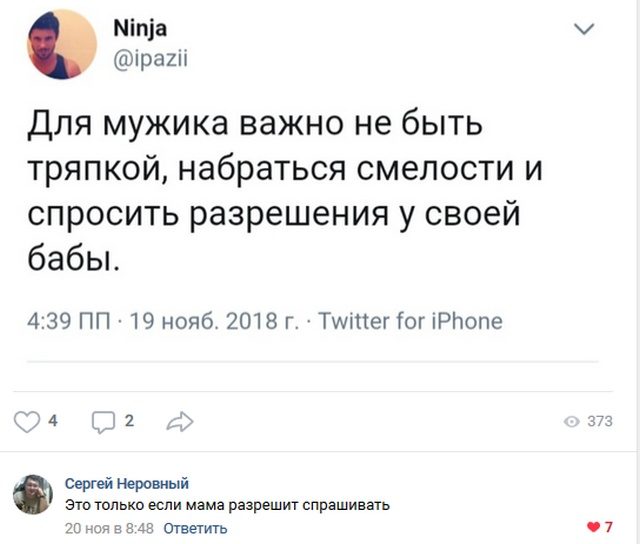Image resolution: width=640 pixels, height=544 pixels.
Task: Click the 373 views count
Action: point(599,422)
